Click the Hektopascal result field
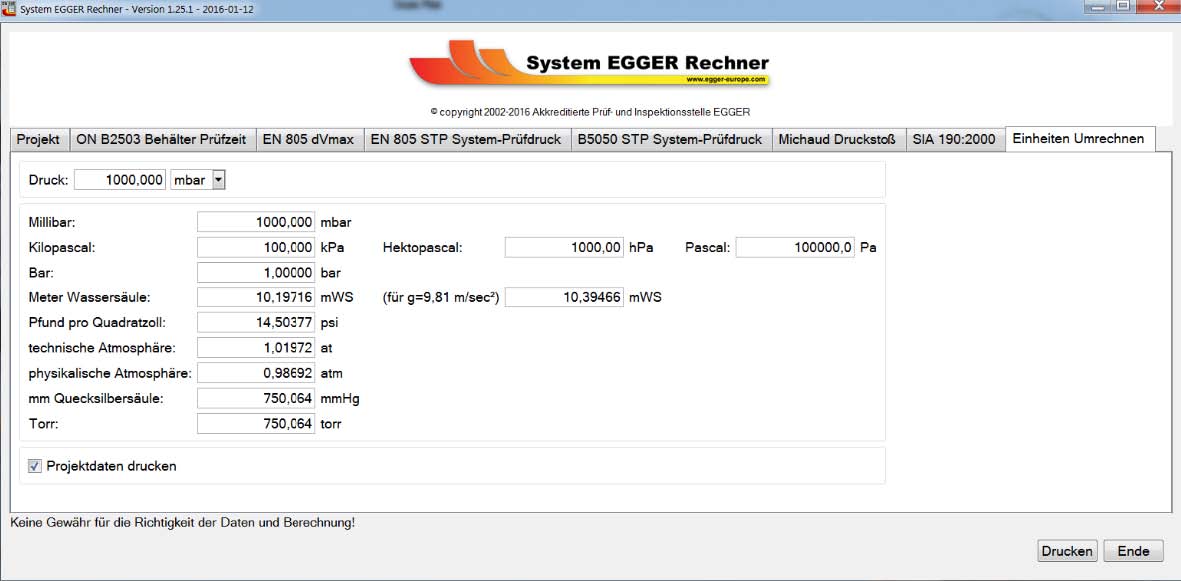1181x581 pixels. click(564, 247)
